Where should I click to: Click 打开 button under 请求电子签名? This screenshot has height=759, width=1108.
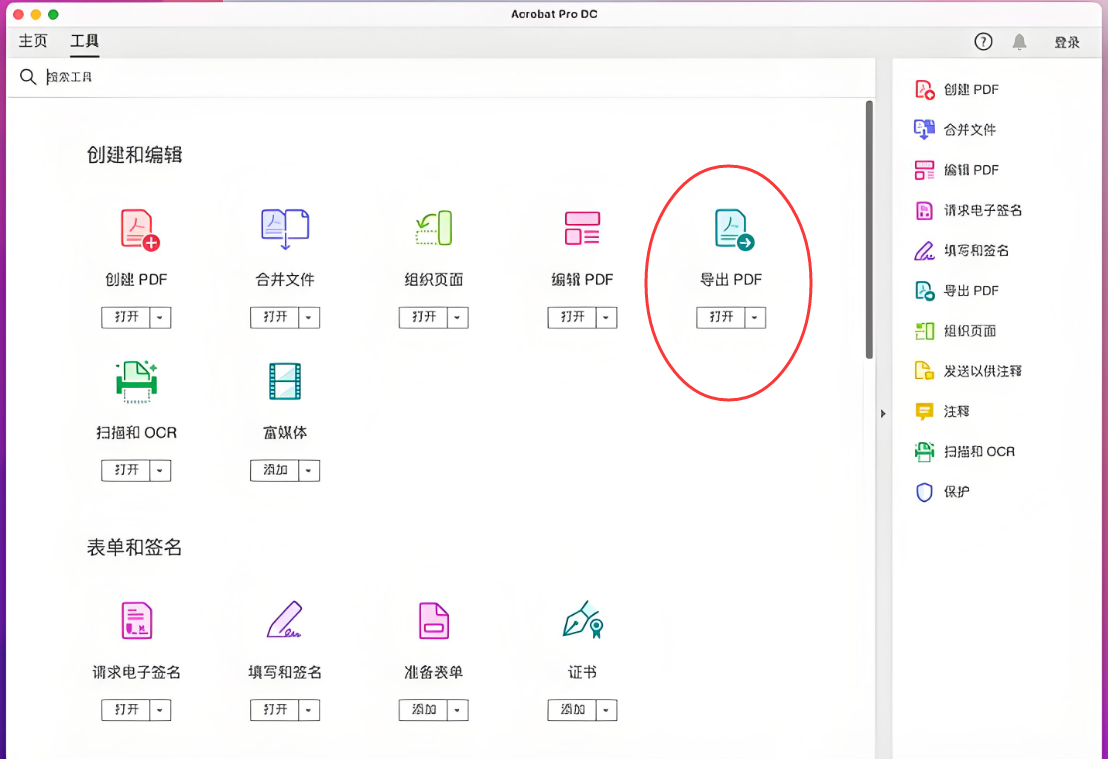tap(126, 710)
